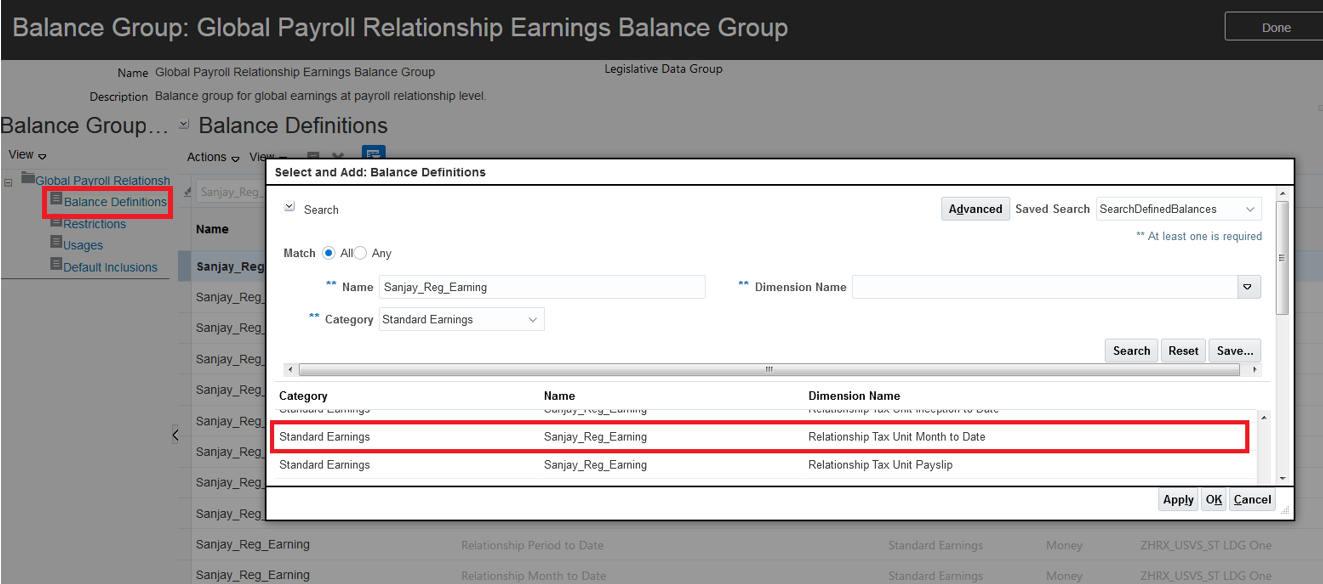Click the Search button
The image size is (1323, 584).
(x=1131, y=351)
